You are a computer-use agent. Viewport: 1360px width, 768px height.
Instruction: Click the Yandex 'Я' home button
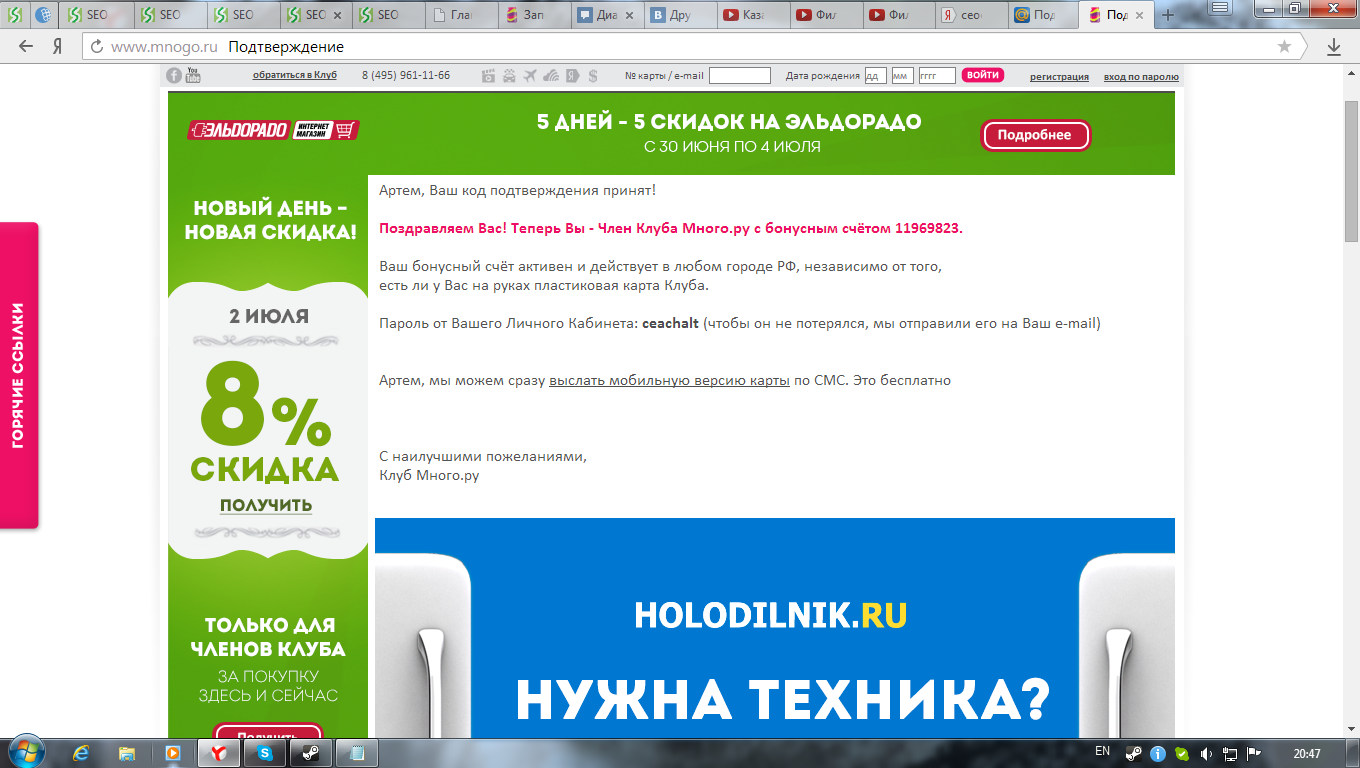58,47
